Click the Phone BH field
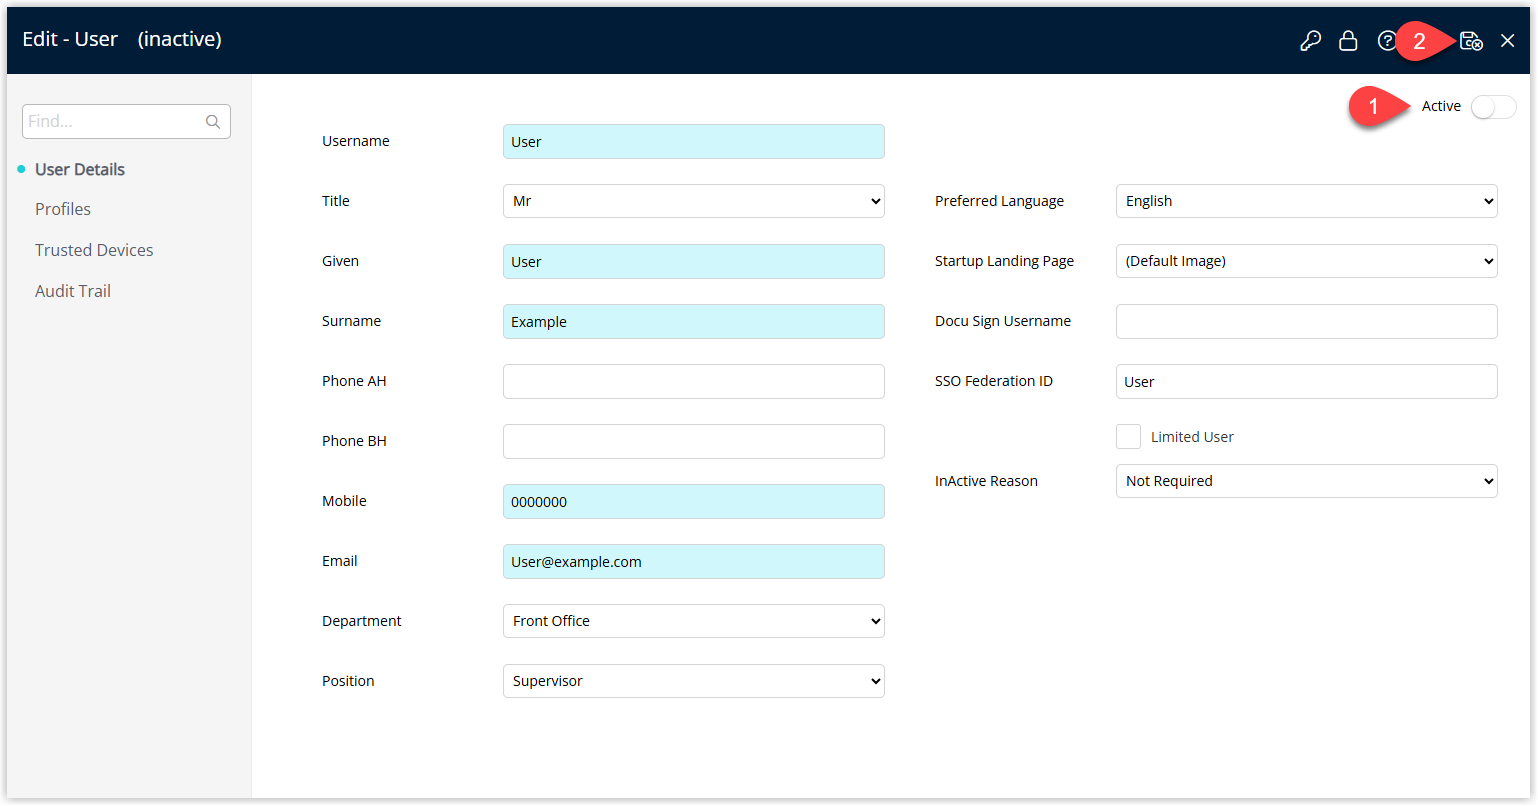Image resolution: width=1538 pixels, height=806 pixels. point(694,442)
